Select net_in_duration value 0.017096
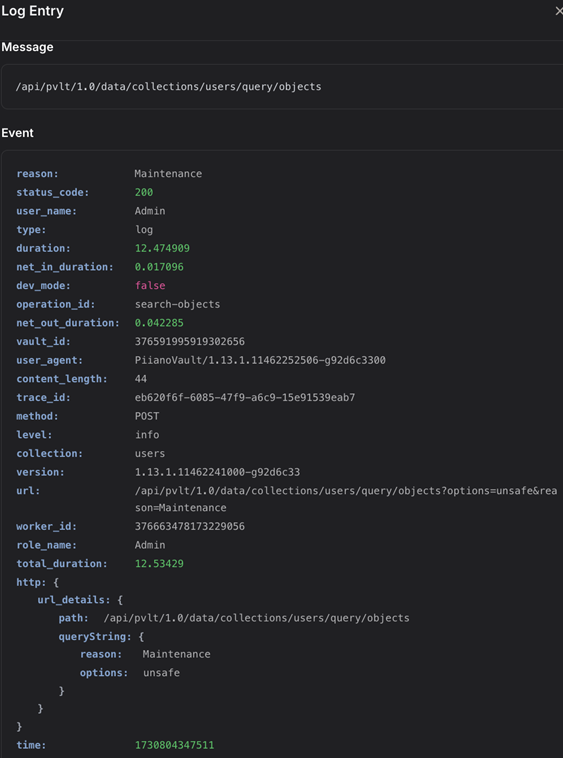This screenshot has height=758, width=563. click(x=159, y=267)
